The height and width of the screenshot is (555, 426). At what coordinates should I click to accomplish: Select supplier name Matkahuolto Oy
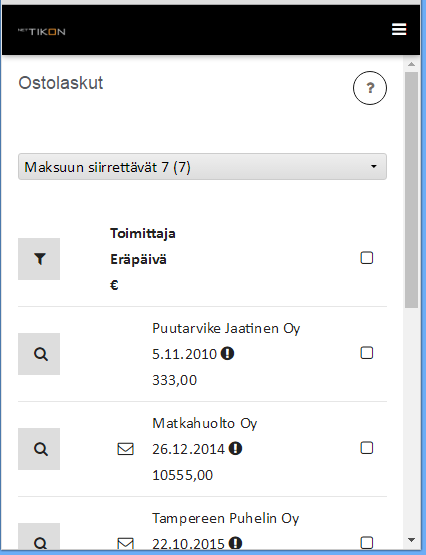coord(205,423)
